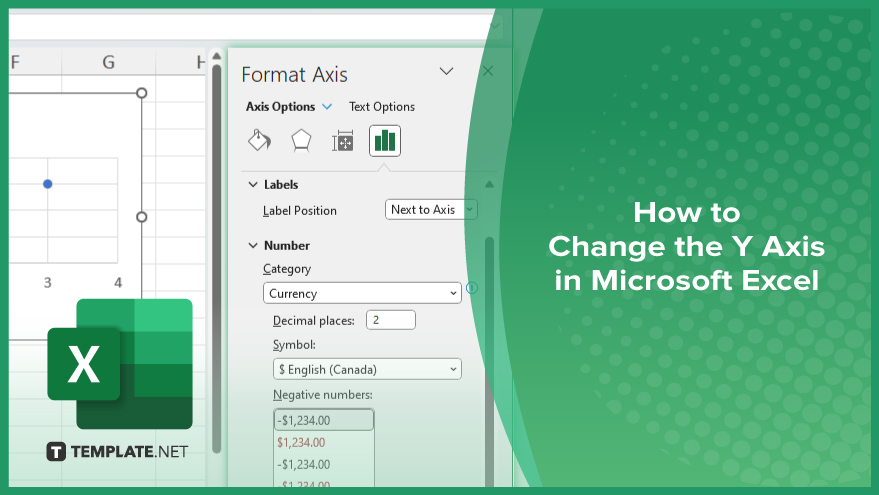Viewport: 879px width, 495px height.
Task: Open the Fill & Line tab icon
Action: click(260, 141)
